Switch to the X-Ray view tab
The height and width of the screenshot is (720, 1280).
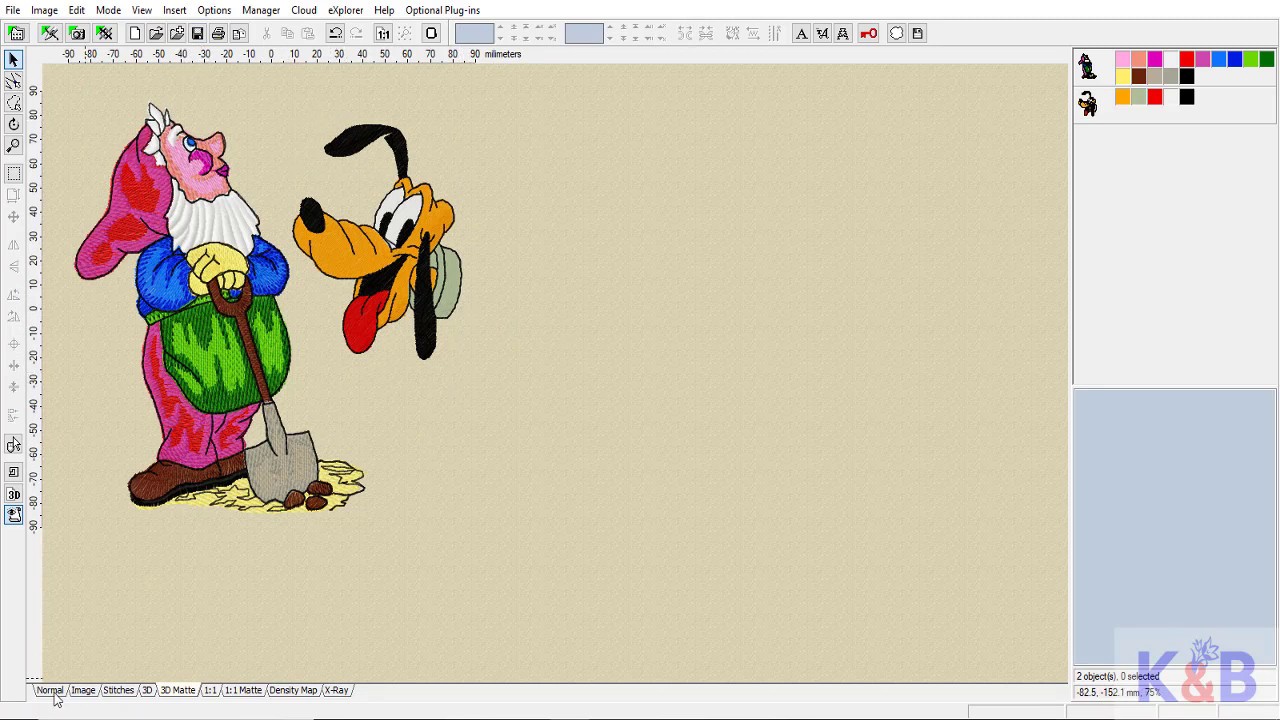(x=337, y=690)
